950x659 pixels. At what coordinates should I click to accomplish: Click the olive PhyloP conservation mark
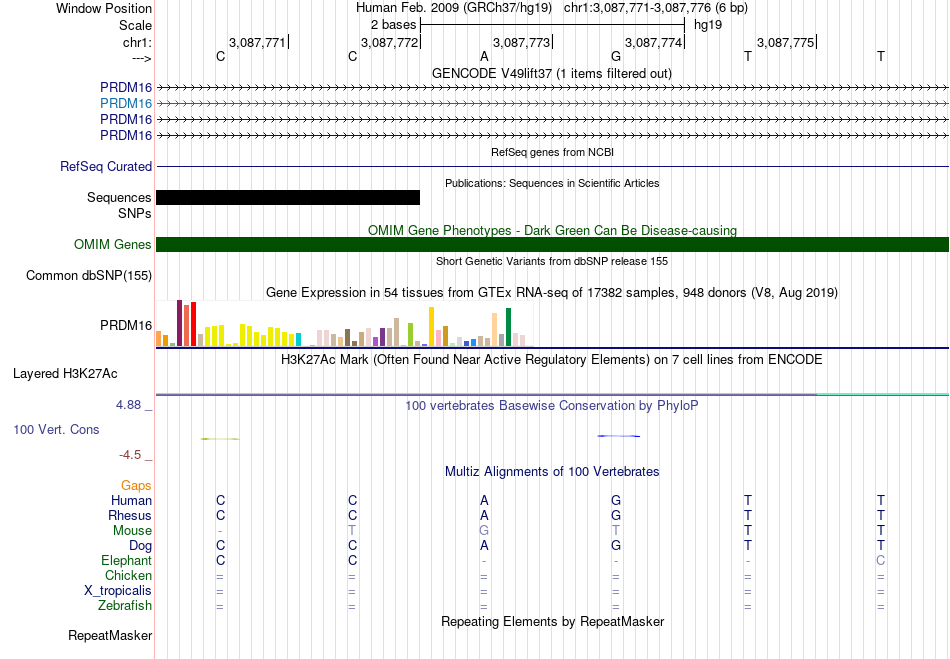coord(220,439)
